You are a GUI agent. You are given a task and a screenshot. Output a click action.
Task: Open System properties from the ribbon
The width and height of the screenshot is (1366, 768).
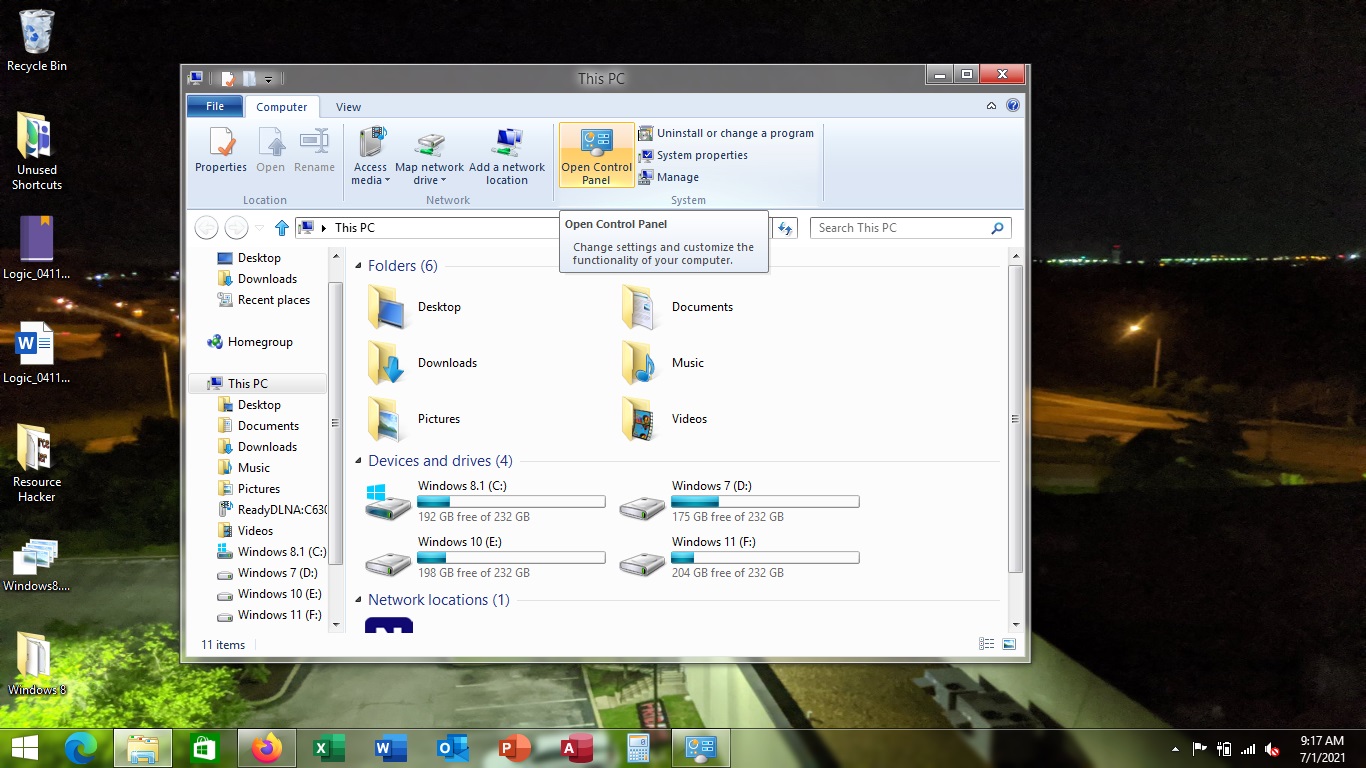pyautogui.click(x=701, y=155)
